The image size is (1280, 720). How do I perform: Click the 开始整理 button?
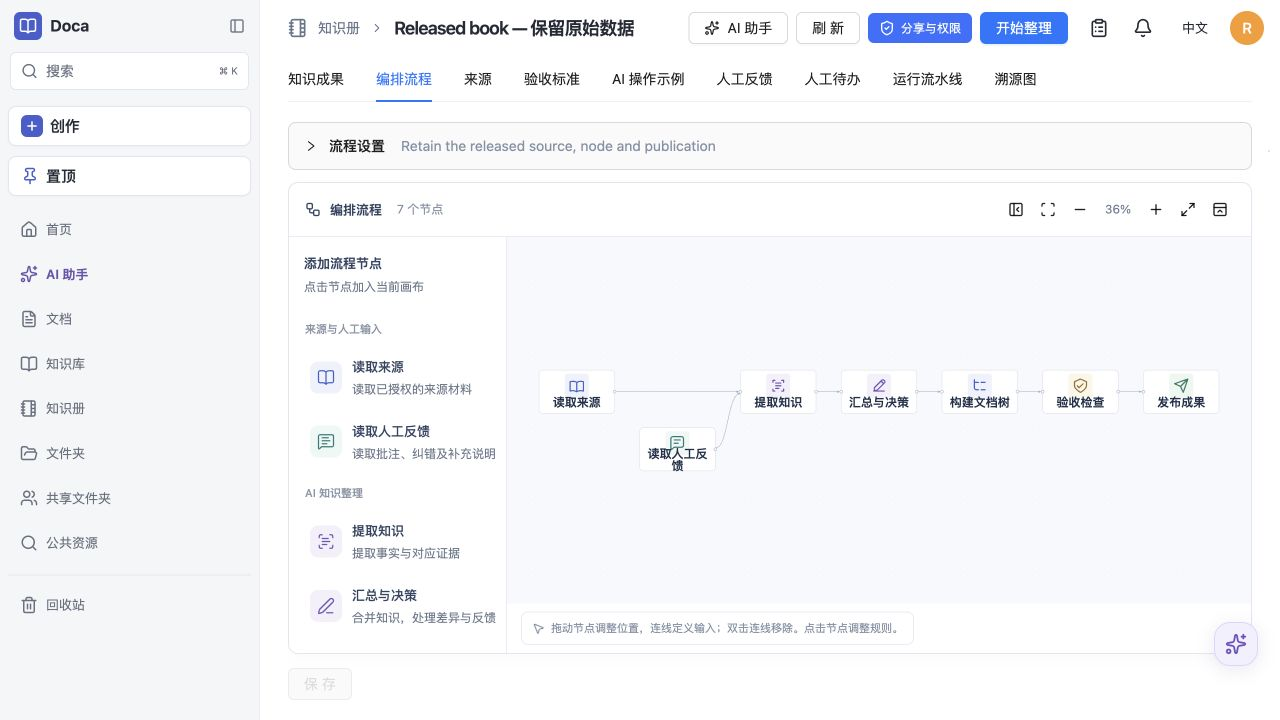tap(1024, 28)
